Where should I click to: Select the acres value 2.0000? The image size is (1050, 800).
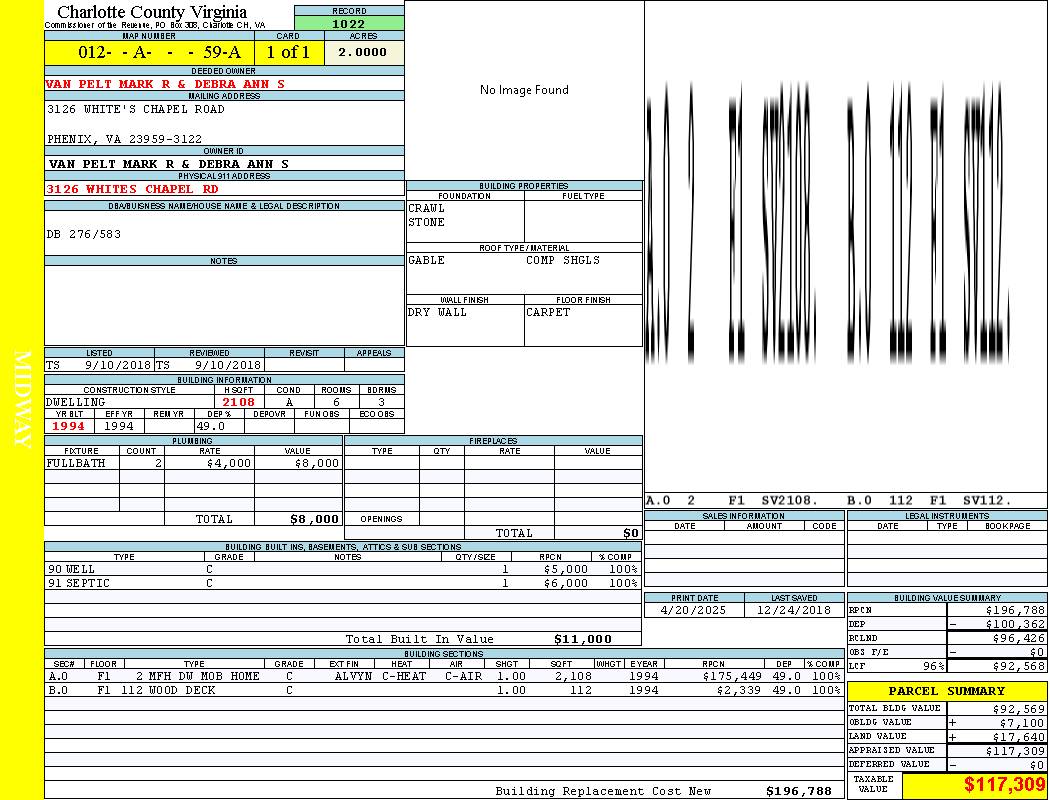[x=362, y=52]
